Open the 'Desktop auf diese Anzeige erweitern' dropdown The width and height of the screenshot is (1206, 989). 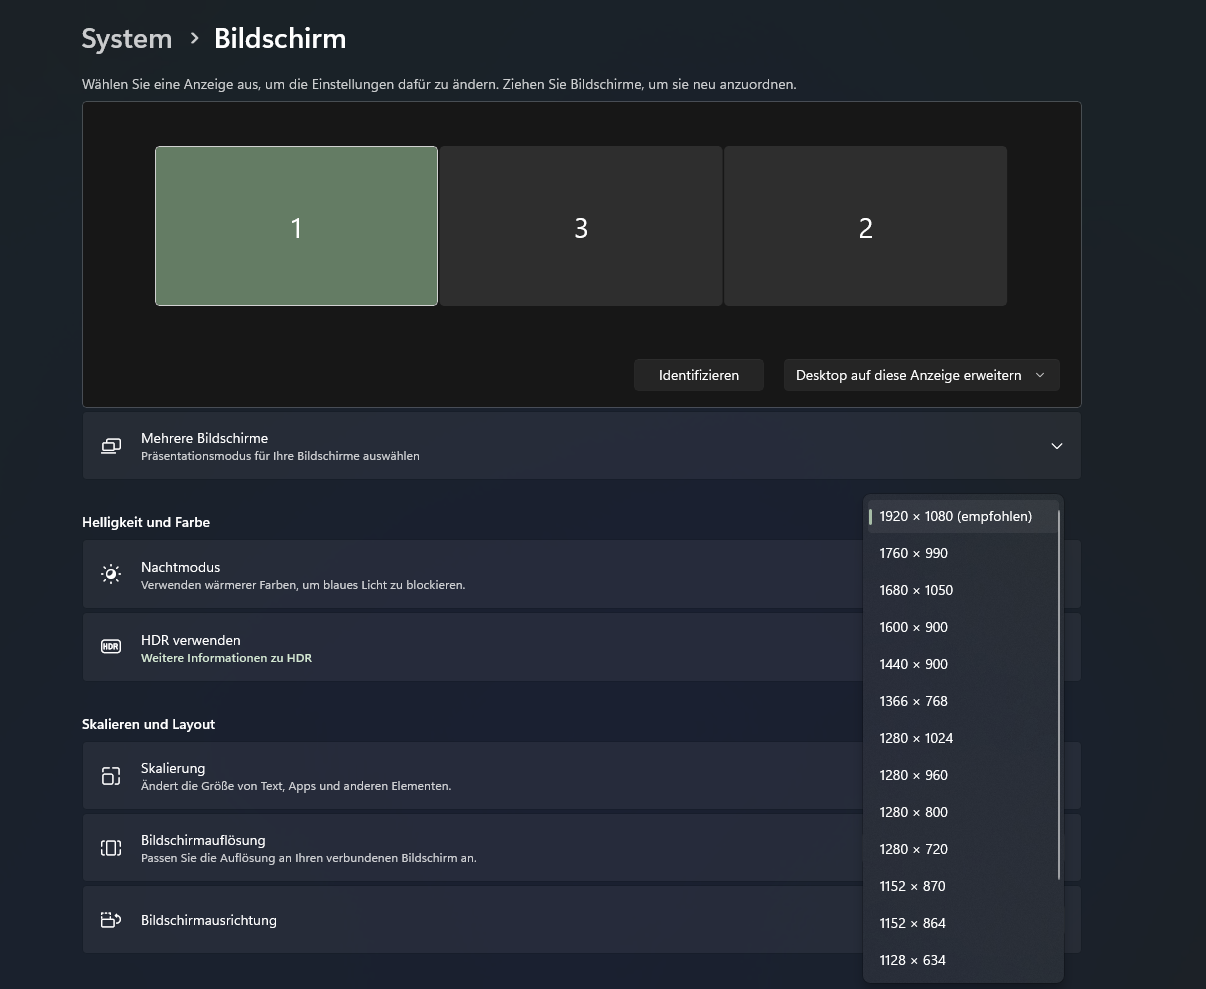[920, 374]
